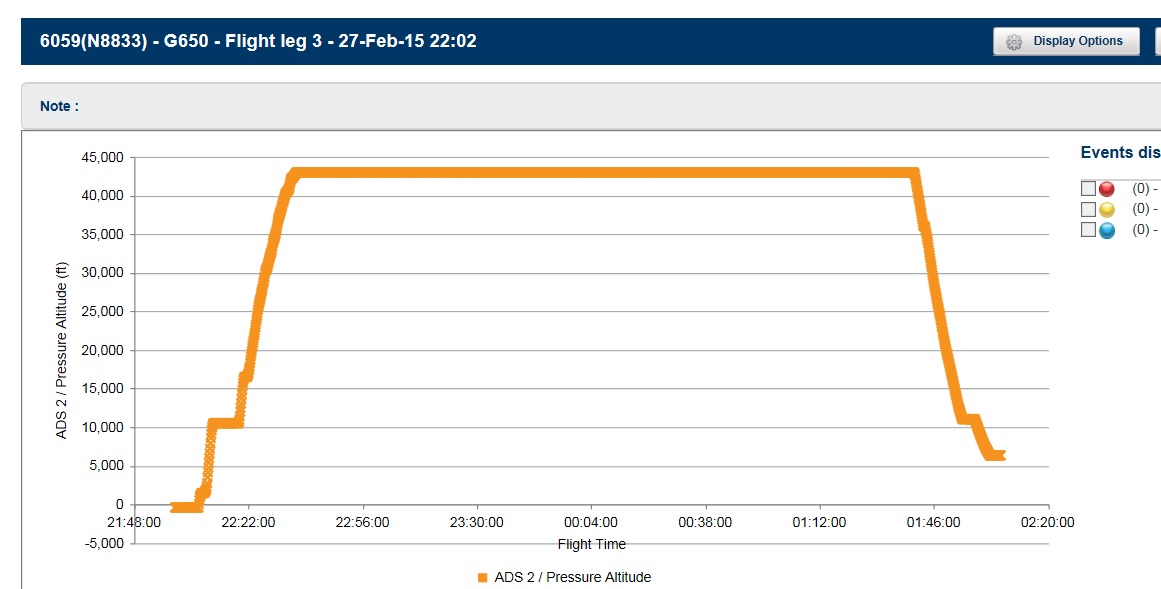
Task: Click the gear icon in Display Options
Action: [1014, 42]
